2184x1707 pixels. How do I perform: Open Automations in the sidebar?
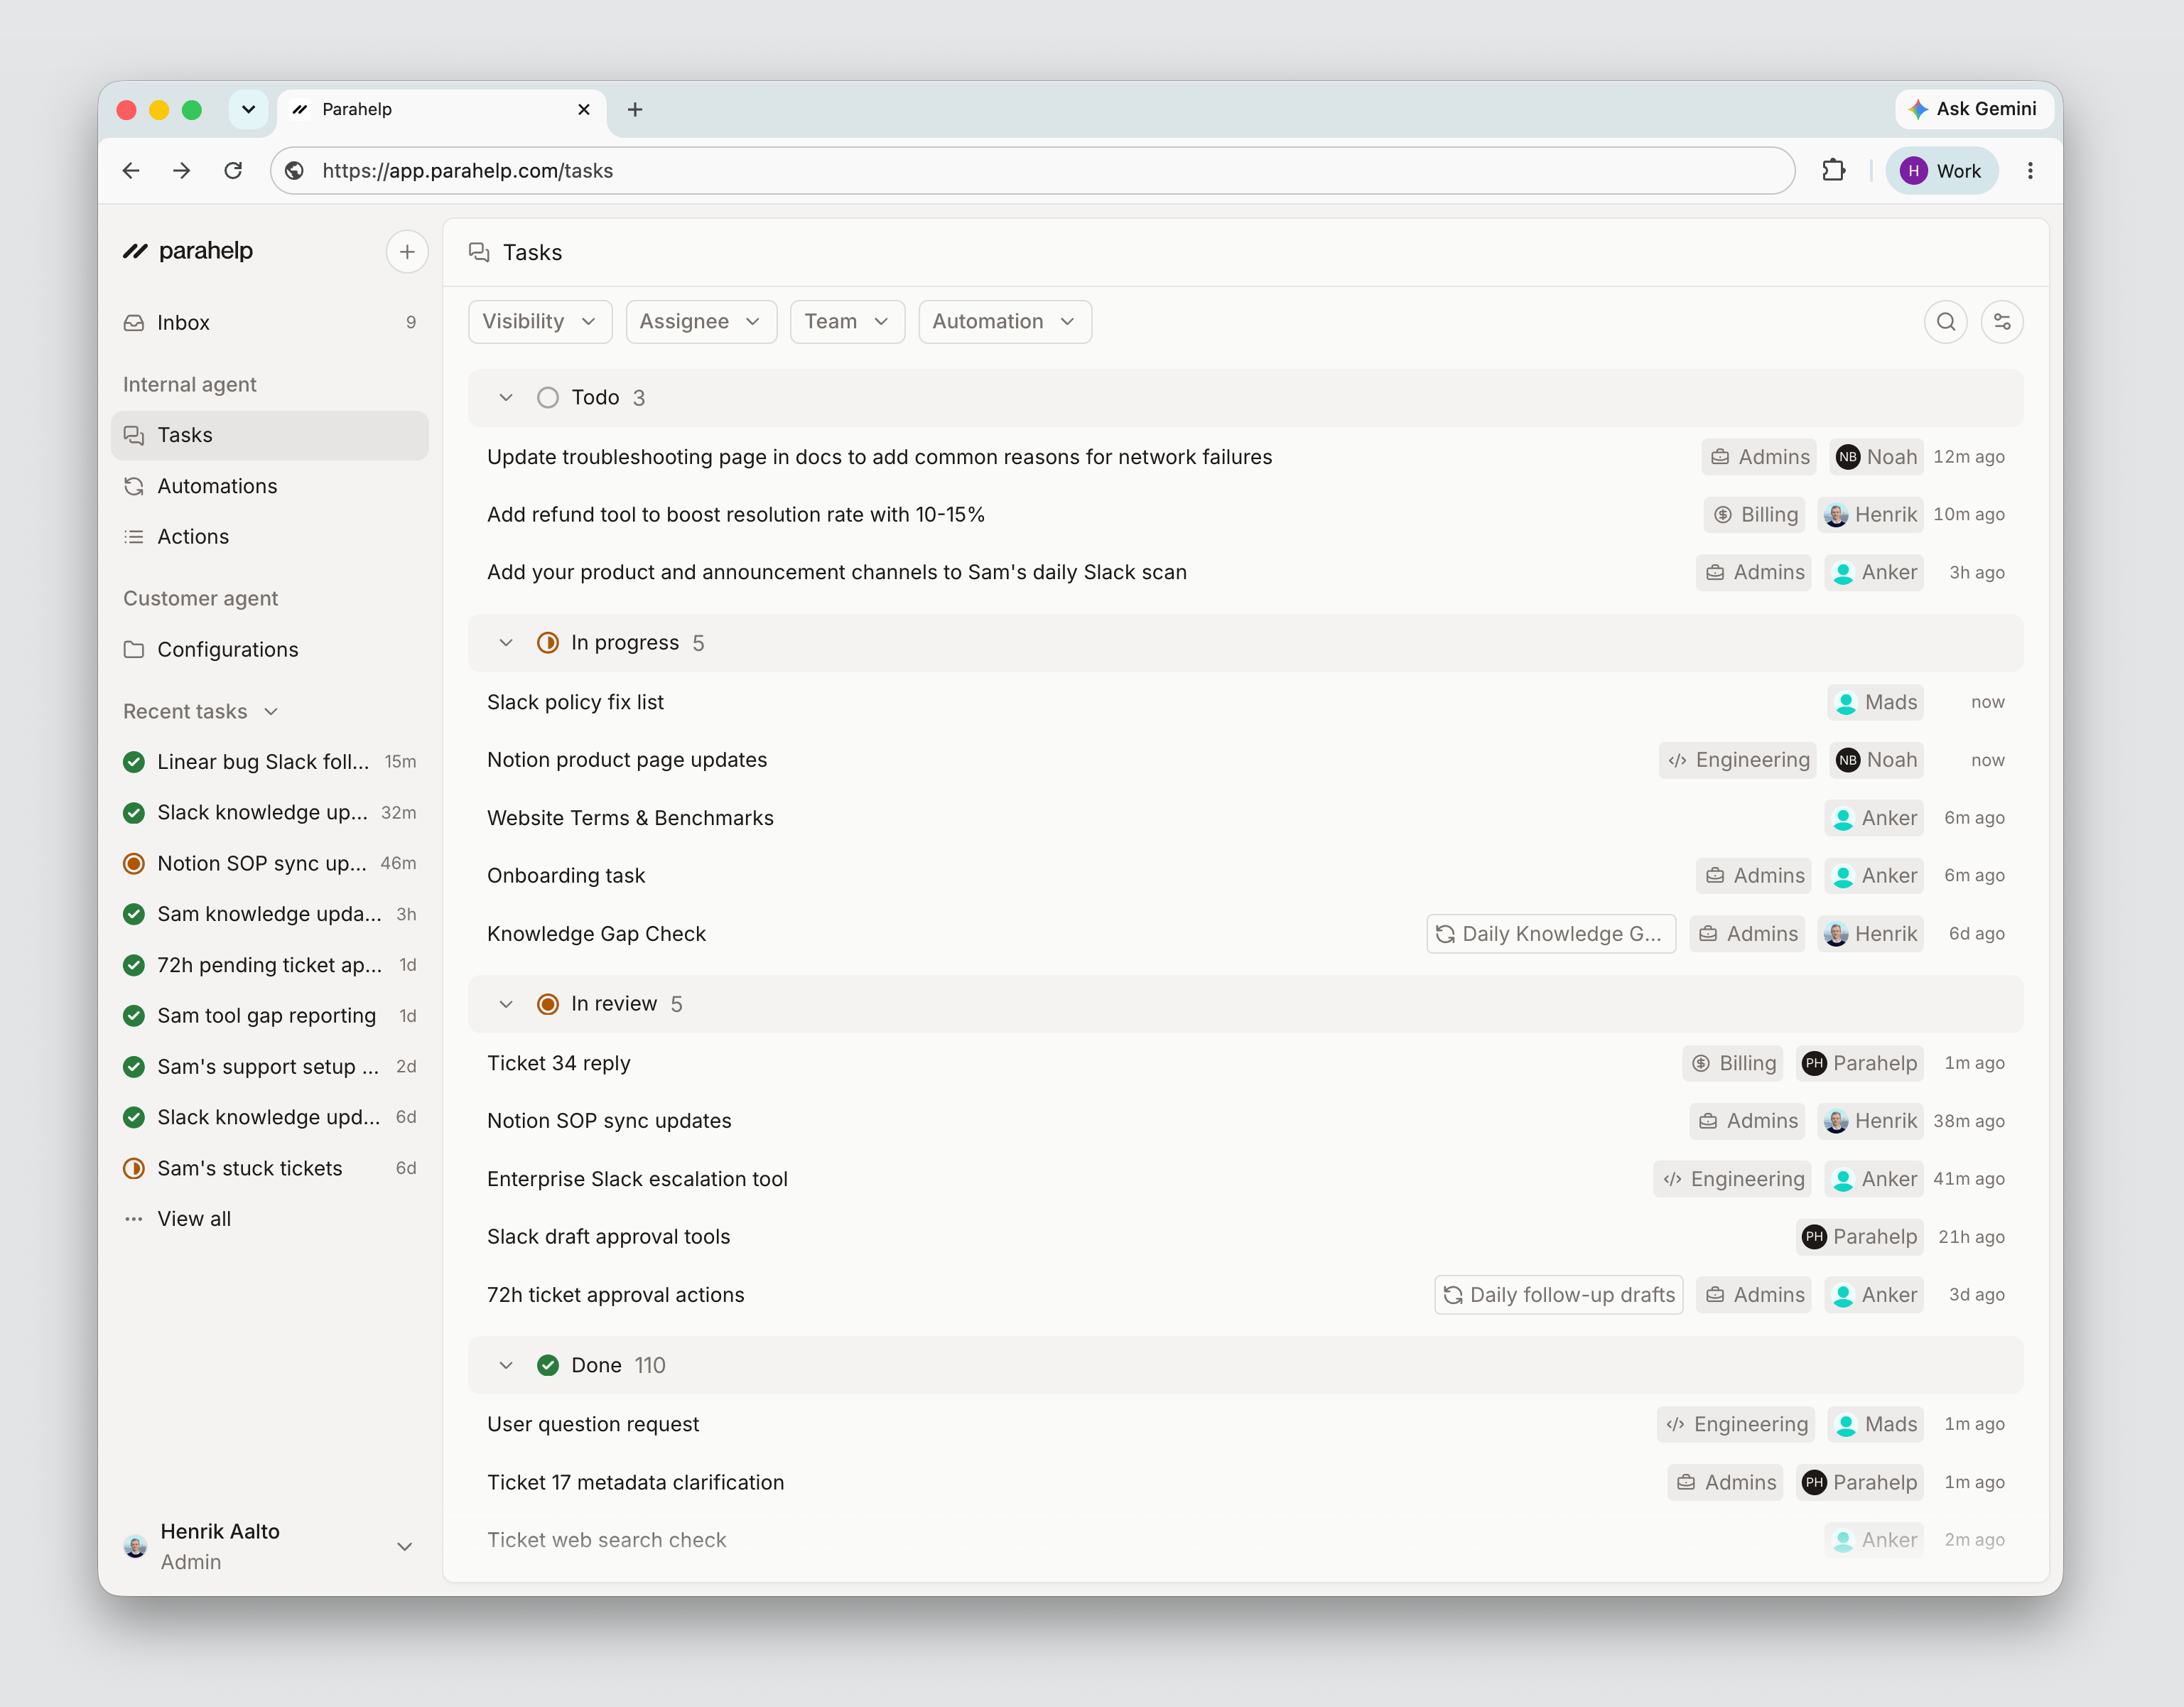pyautogui.click(x=270, y=486)
